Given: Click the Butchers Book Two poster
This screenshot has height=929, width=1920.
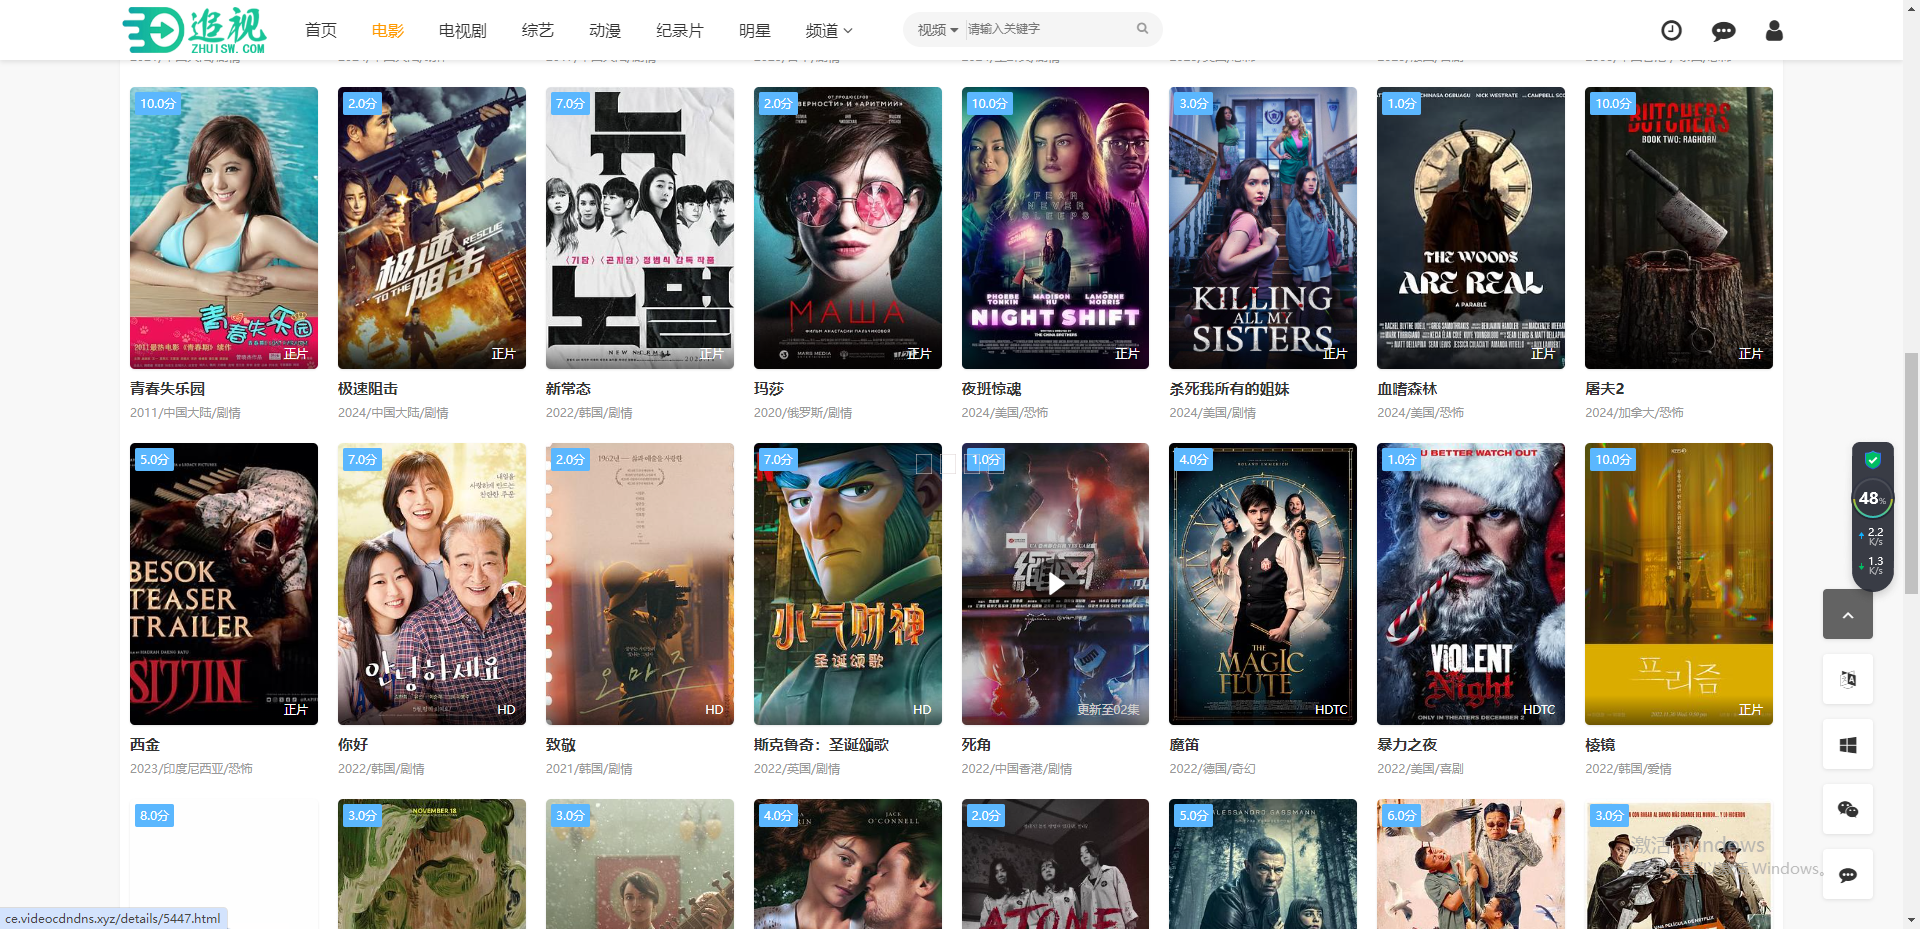Looking at the screenshot, I should (x=1679, y=228).
